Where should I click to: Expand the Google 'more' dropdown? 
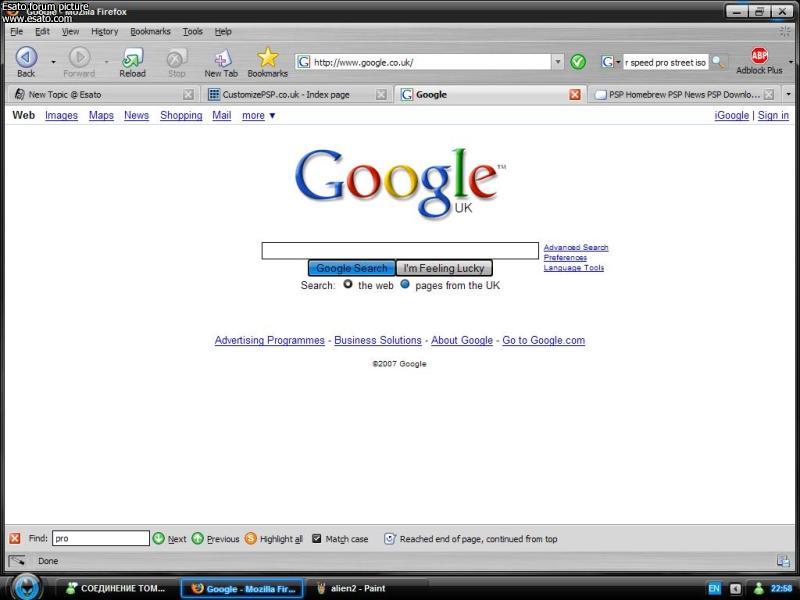click(259, 115)
